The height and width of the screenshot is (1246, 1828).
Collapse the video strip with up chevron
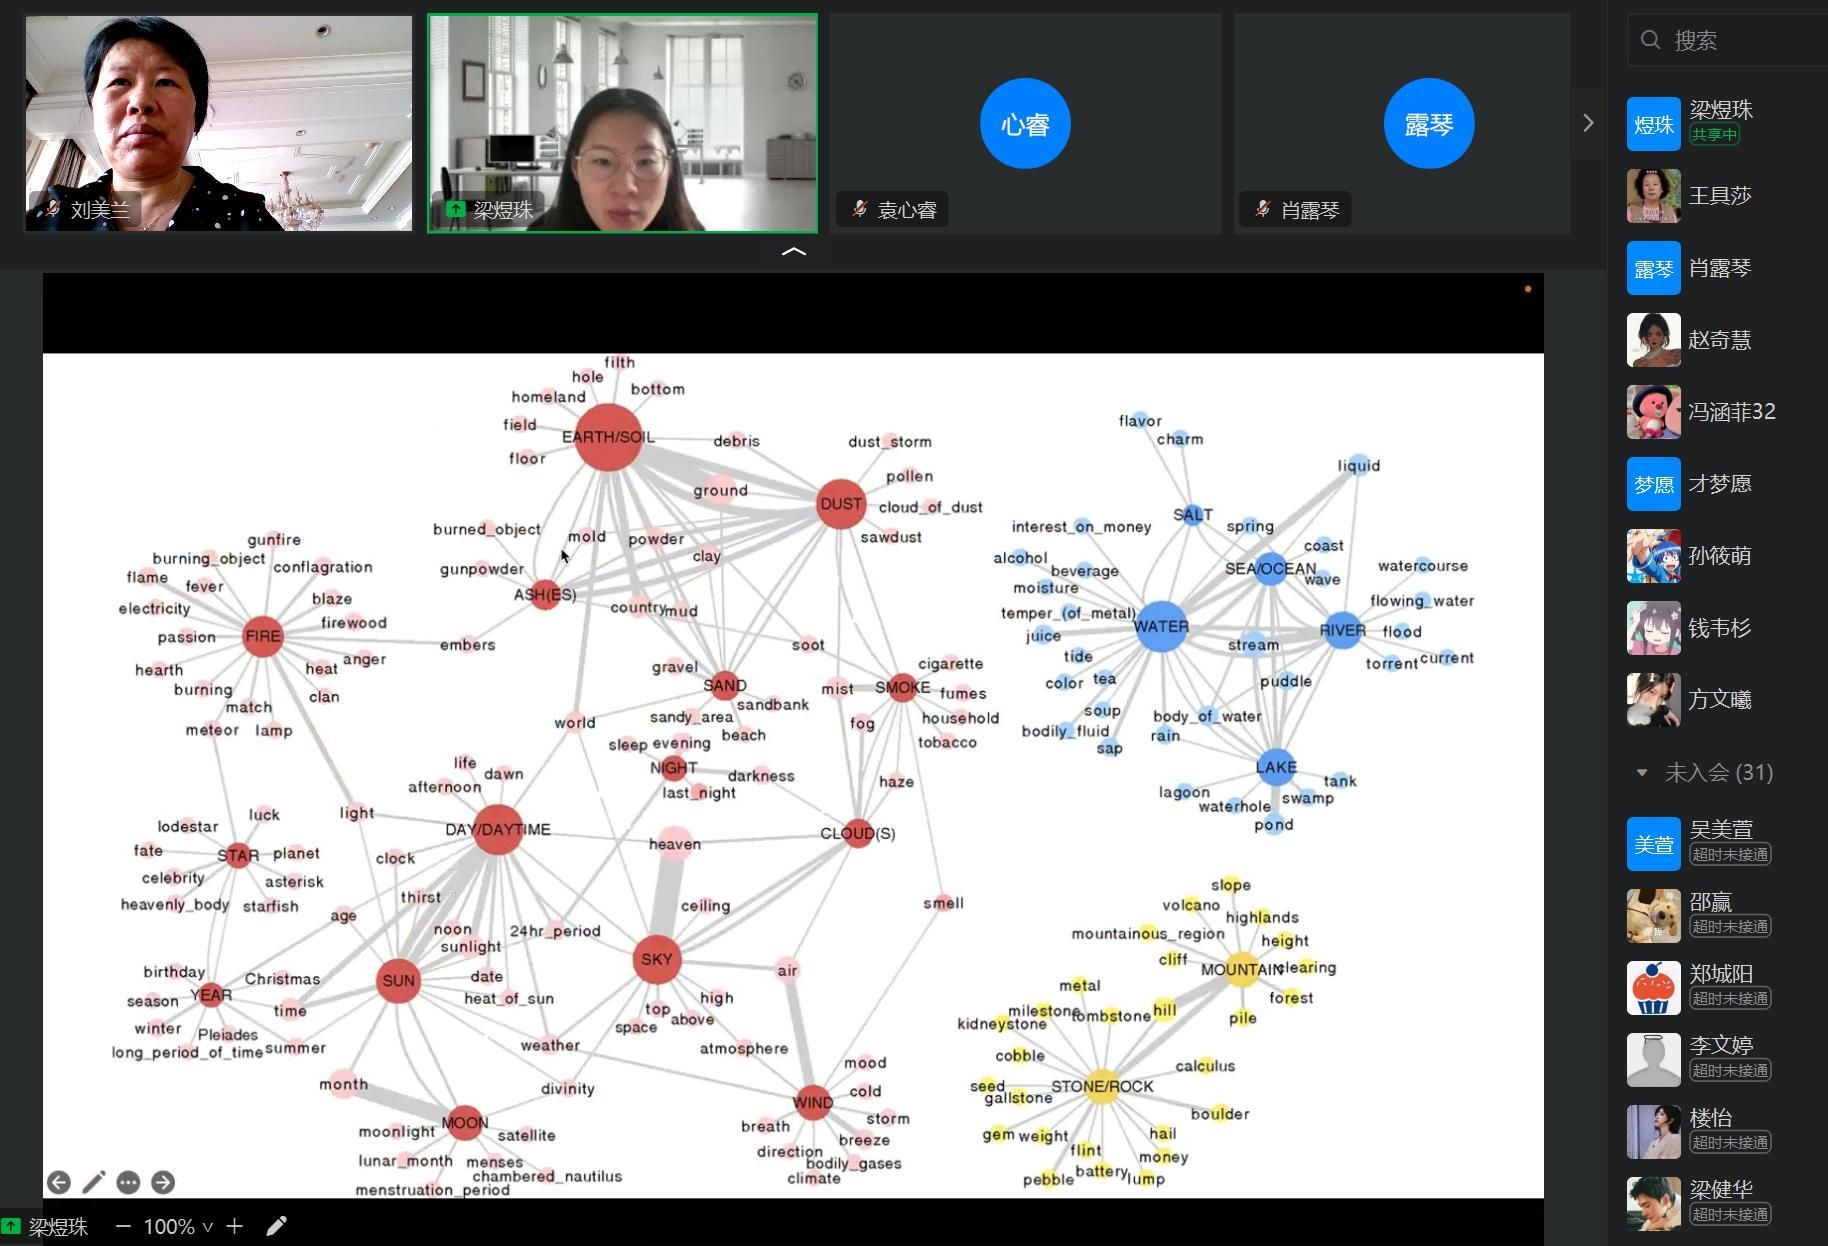(x=793, y=252)
